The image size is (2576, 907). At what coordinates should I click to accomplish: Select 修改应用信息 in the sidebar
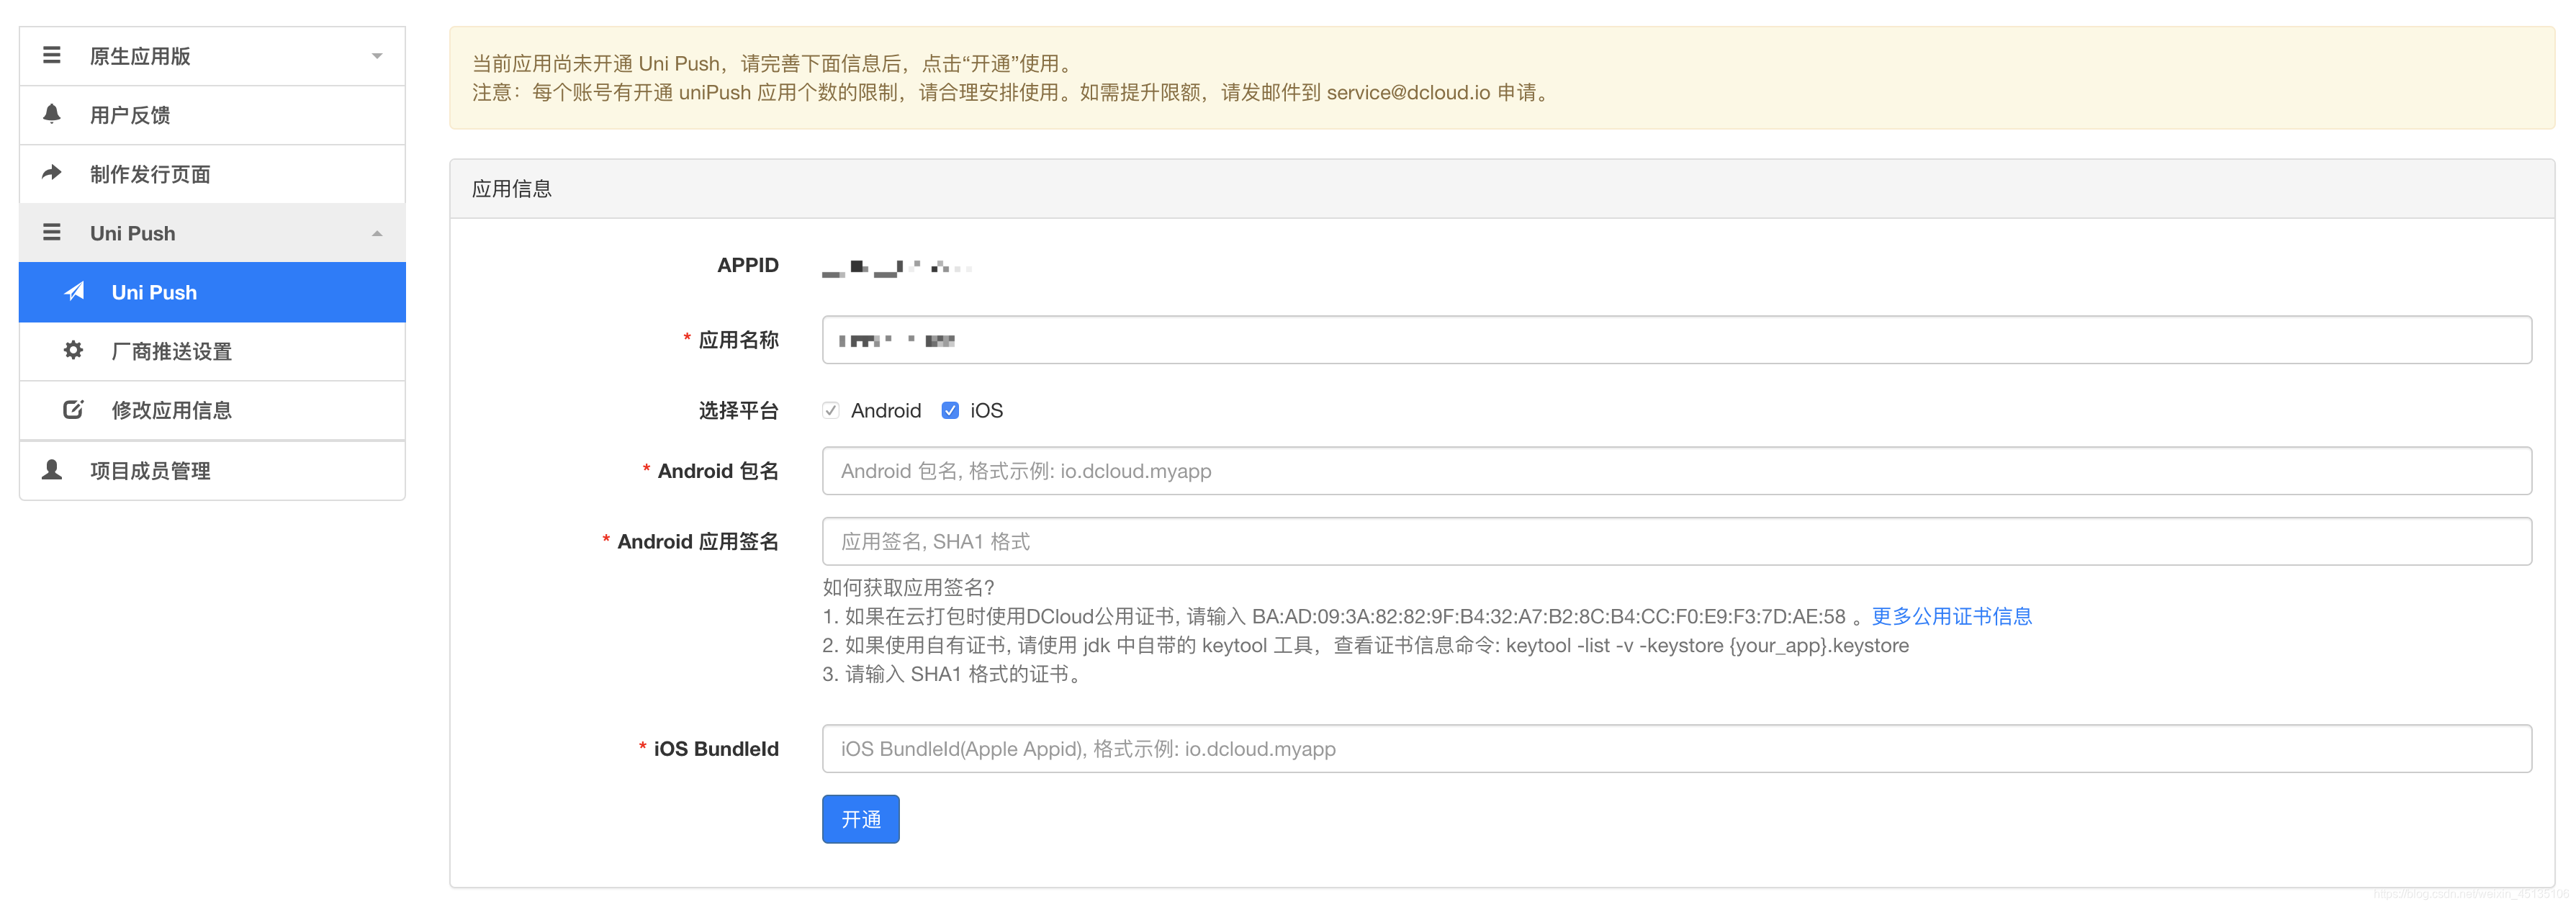(172, 410)
